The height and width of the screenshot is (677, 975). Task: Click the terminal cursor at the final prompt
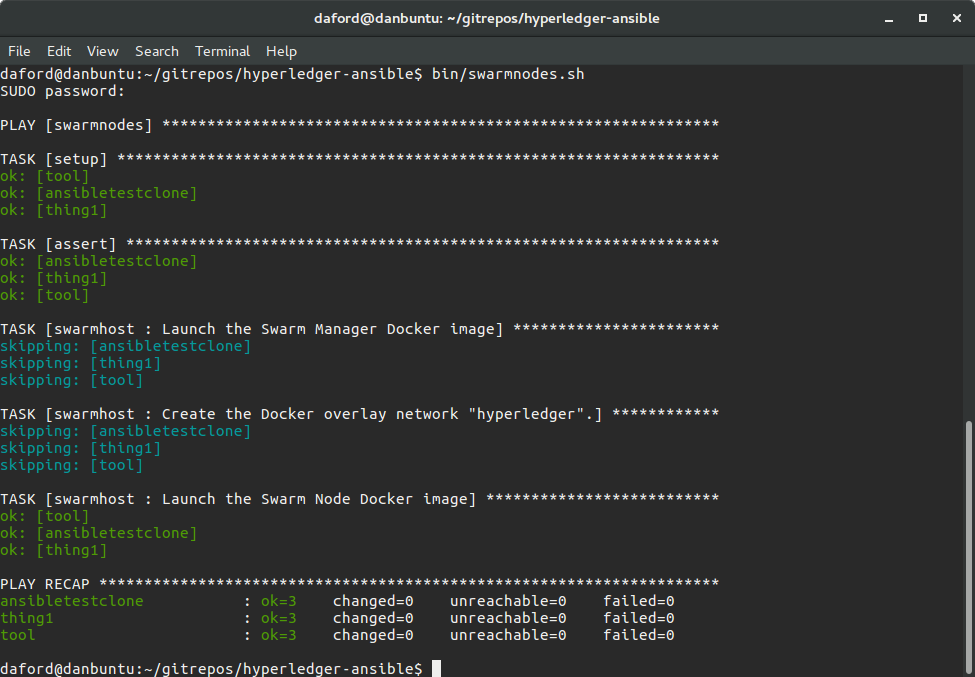(437, 669)
